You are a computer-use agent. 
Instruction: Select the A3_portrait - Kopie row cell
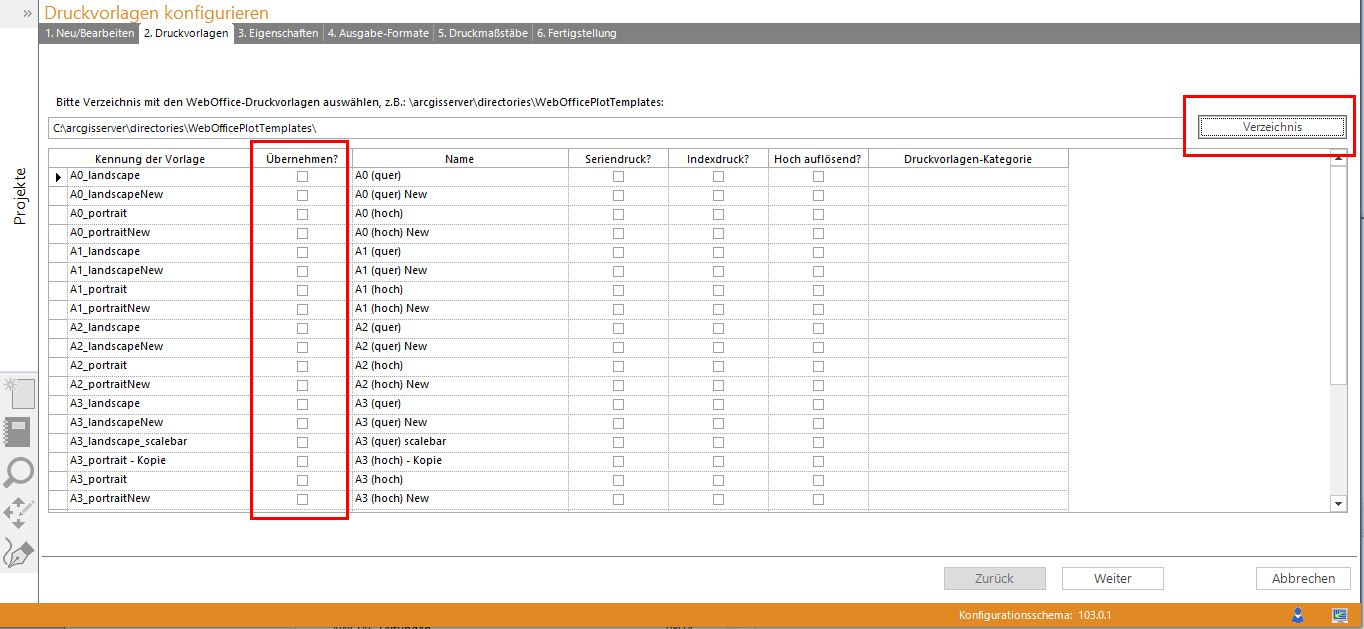coord(158,461)
